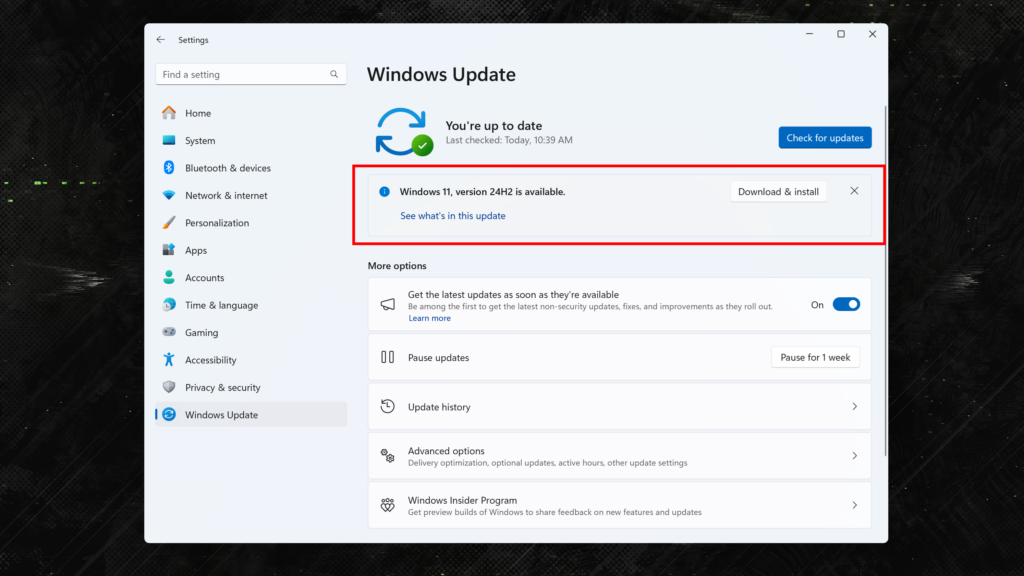Select Privacy & security in the sidebar

coord(251,387)
